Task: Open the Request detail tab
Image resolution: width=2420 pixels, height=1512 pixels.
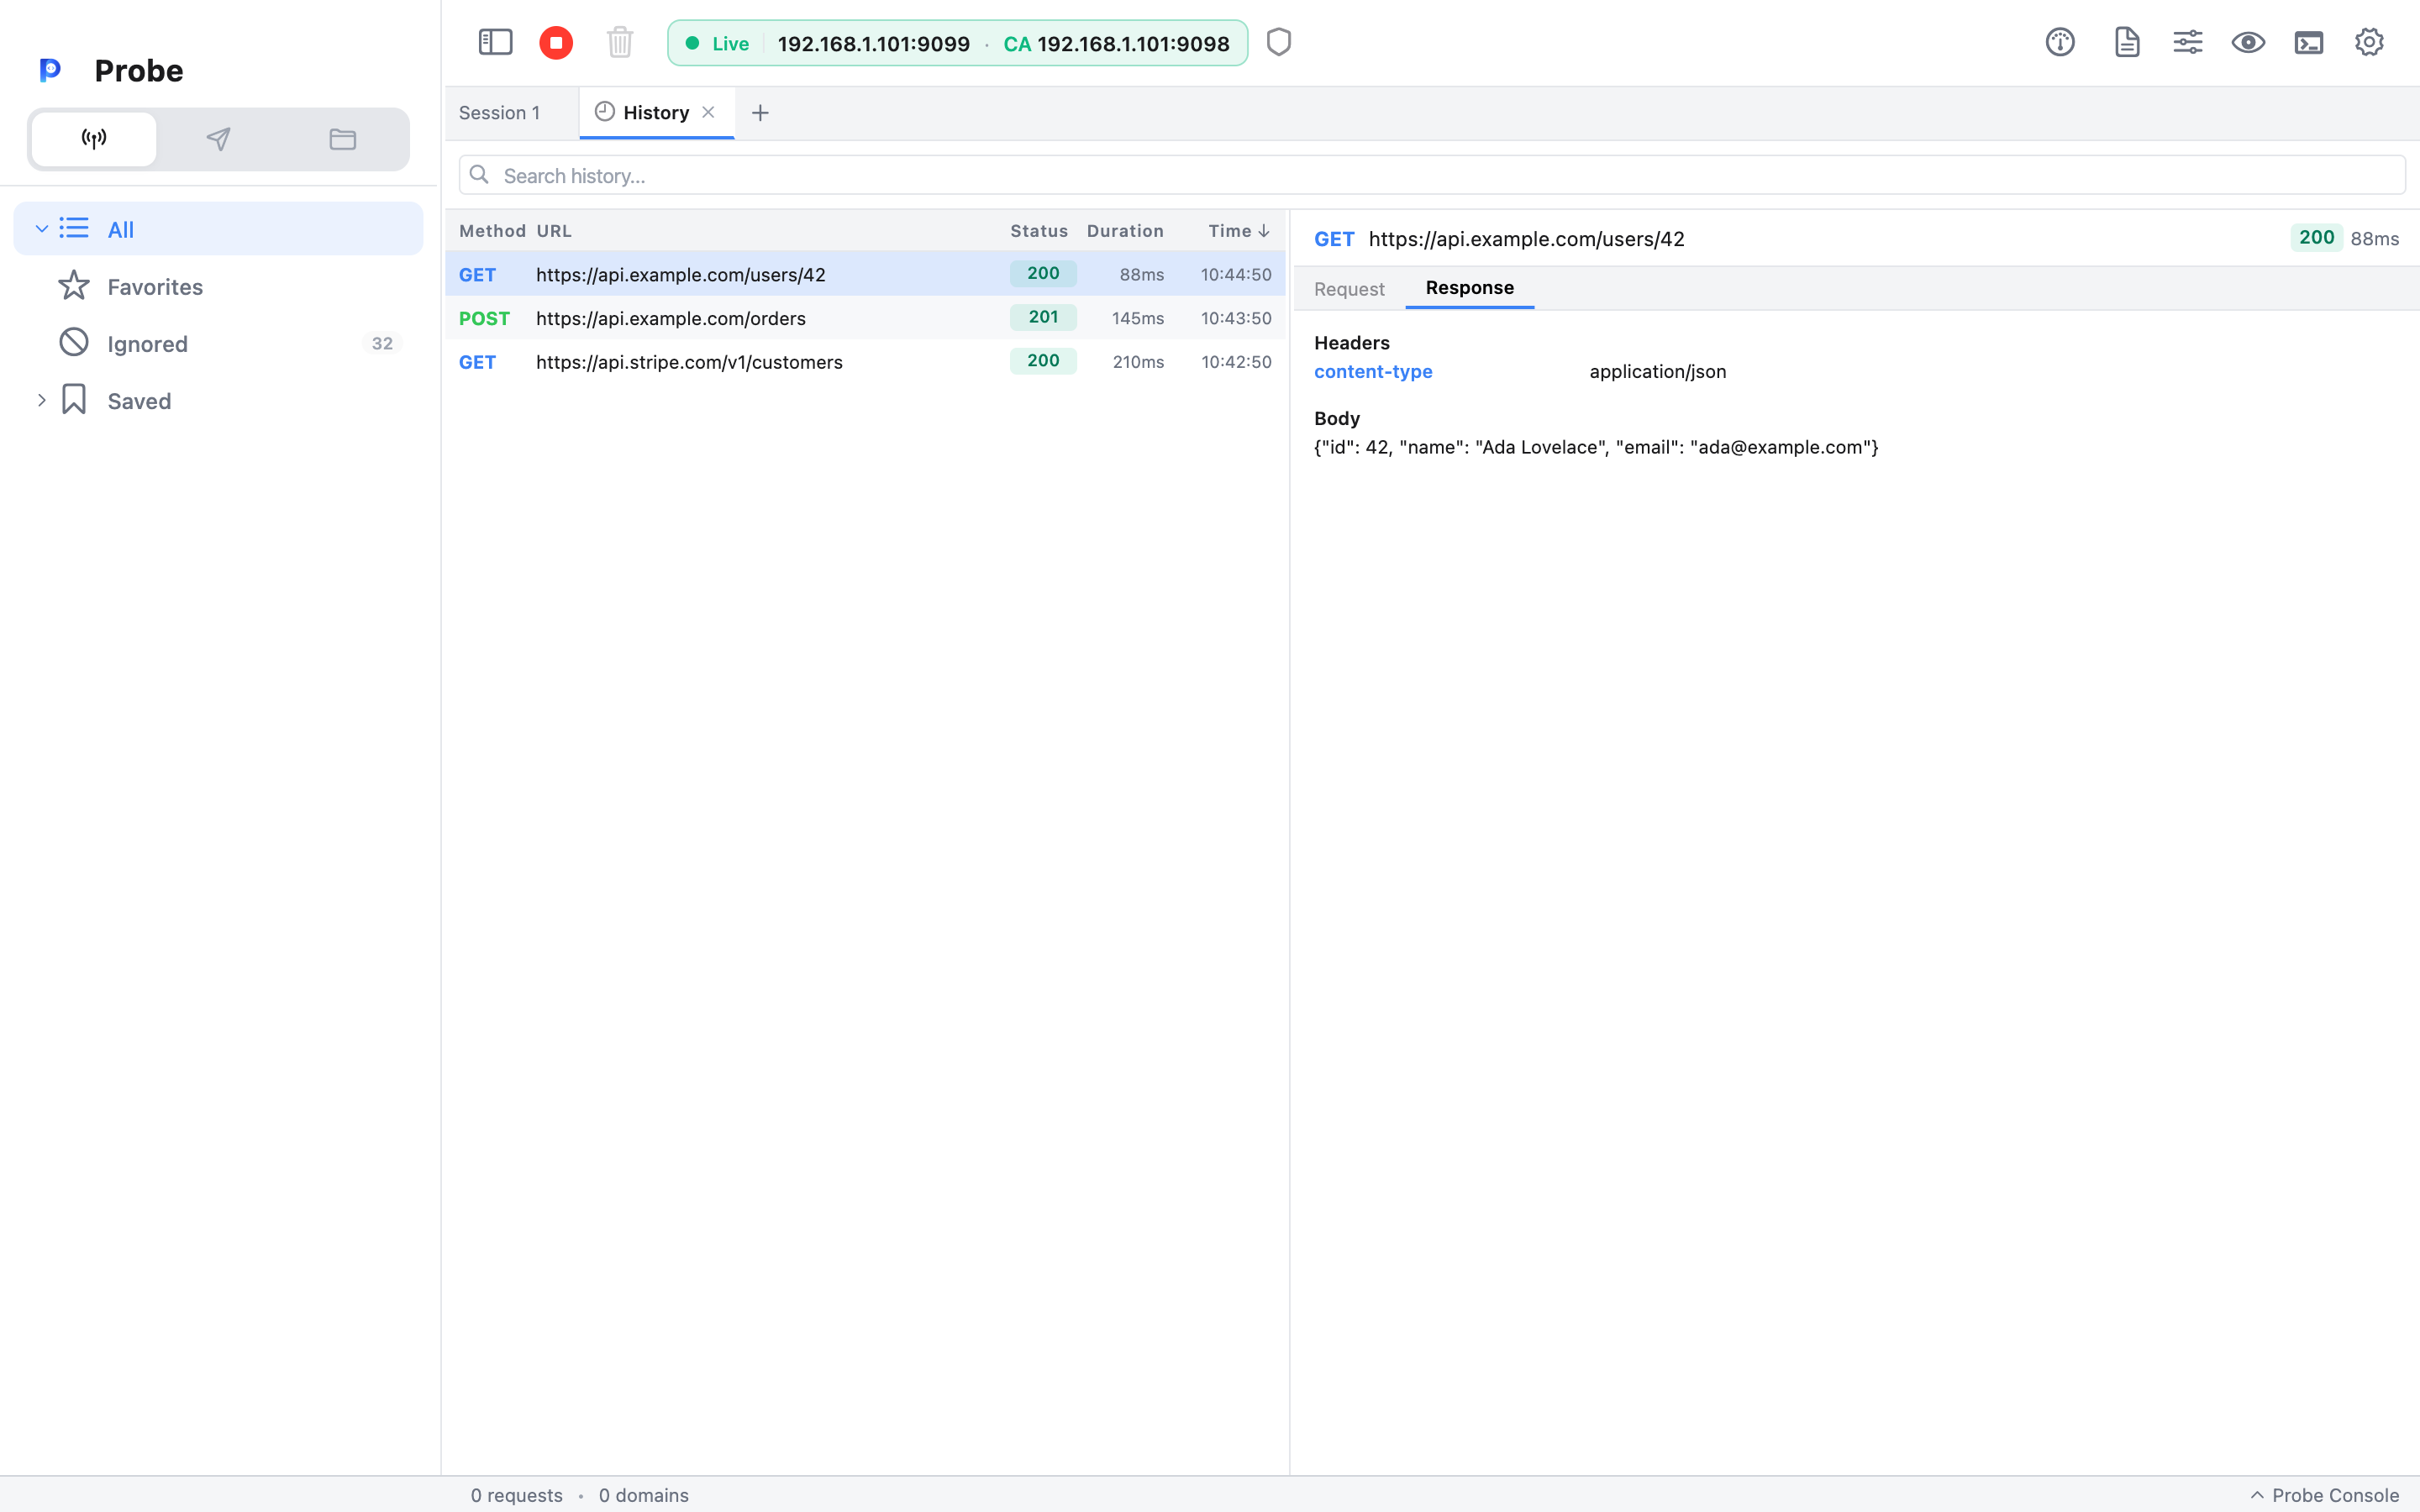Action: click(1349, 289)
